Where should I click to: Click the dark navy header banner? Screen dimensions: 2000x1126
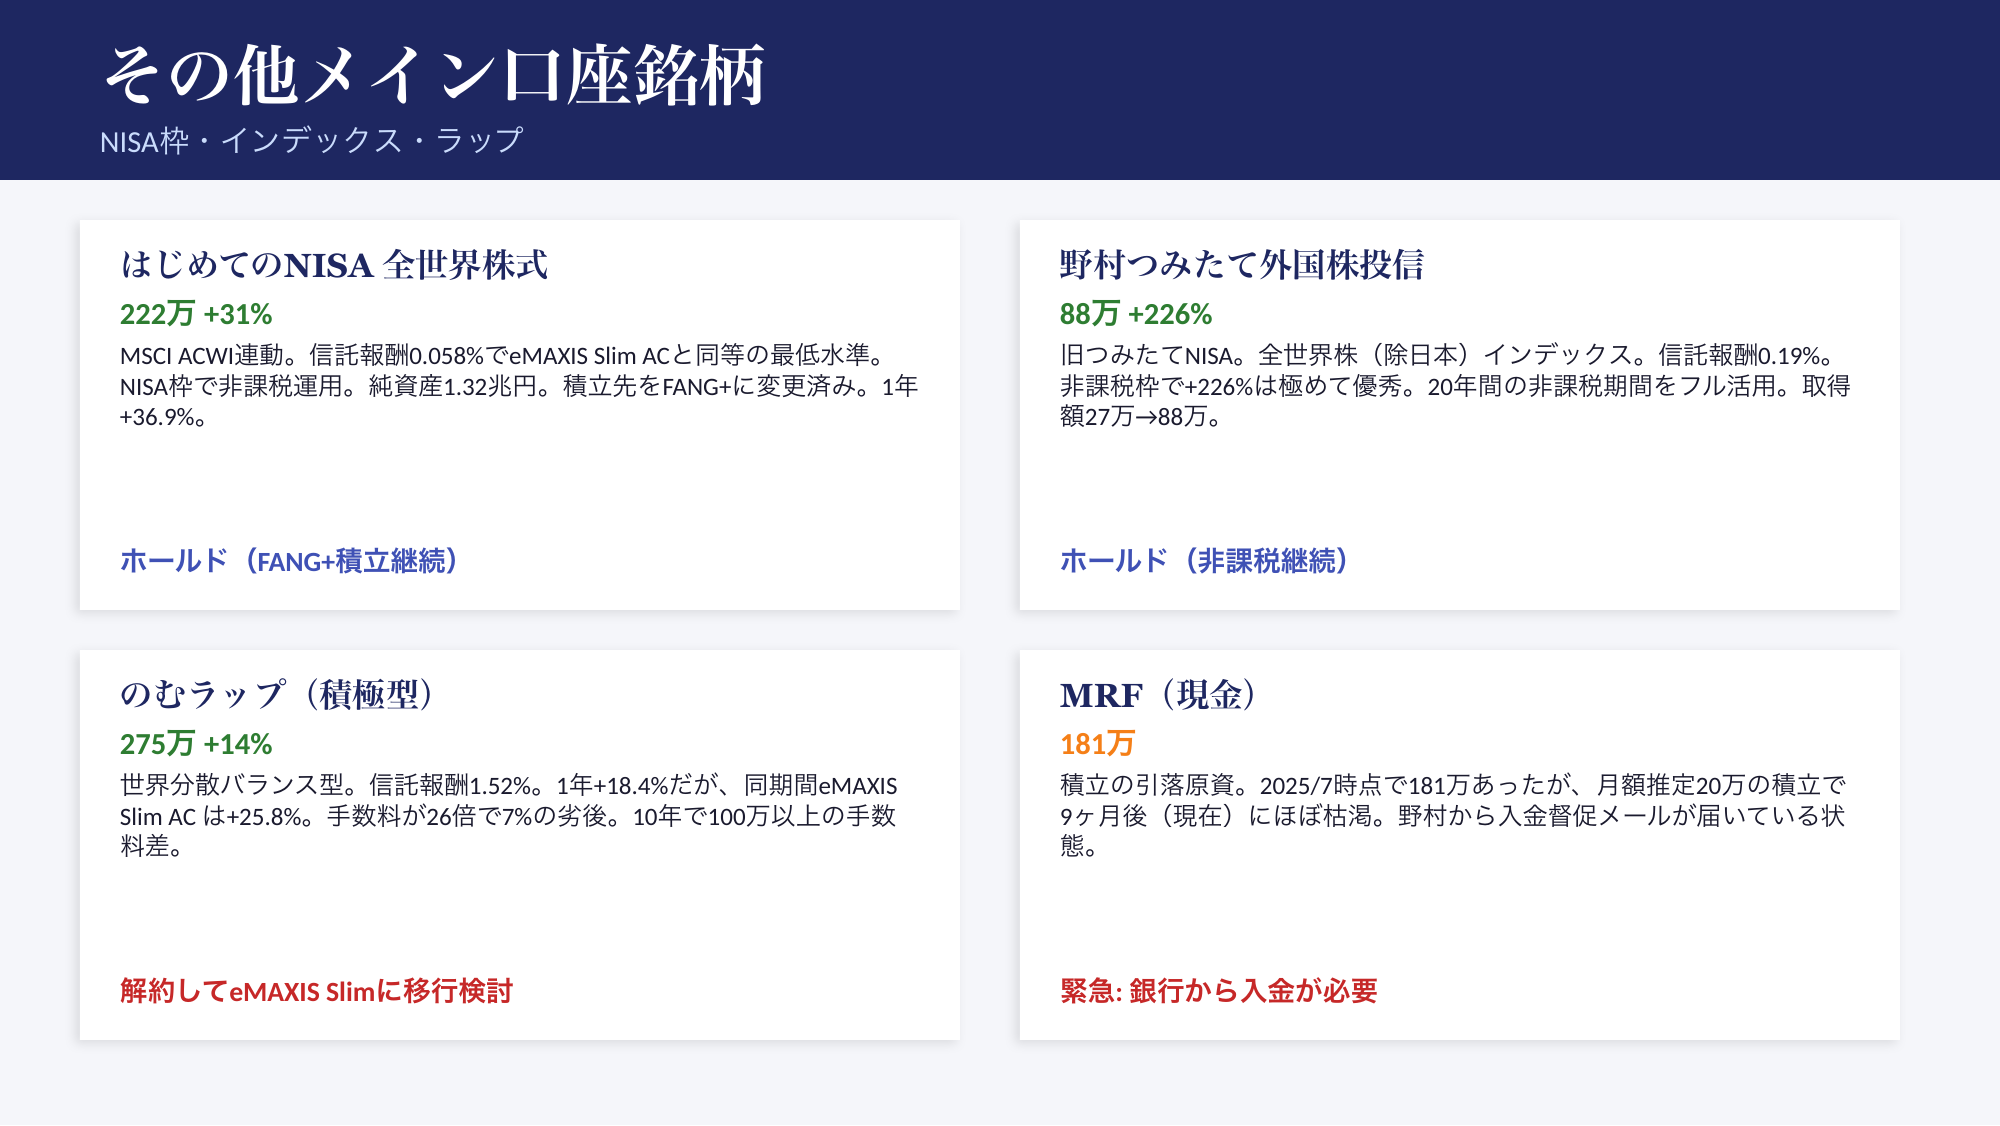click(1400, 90)
